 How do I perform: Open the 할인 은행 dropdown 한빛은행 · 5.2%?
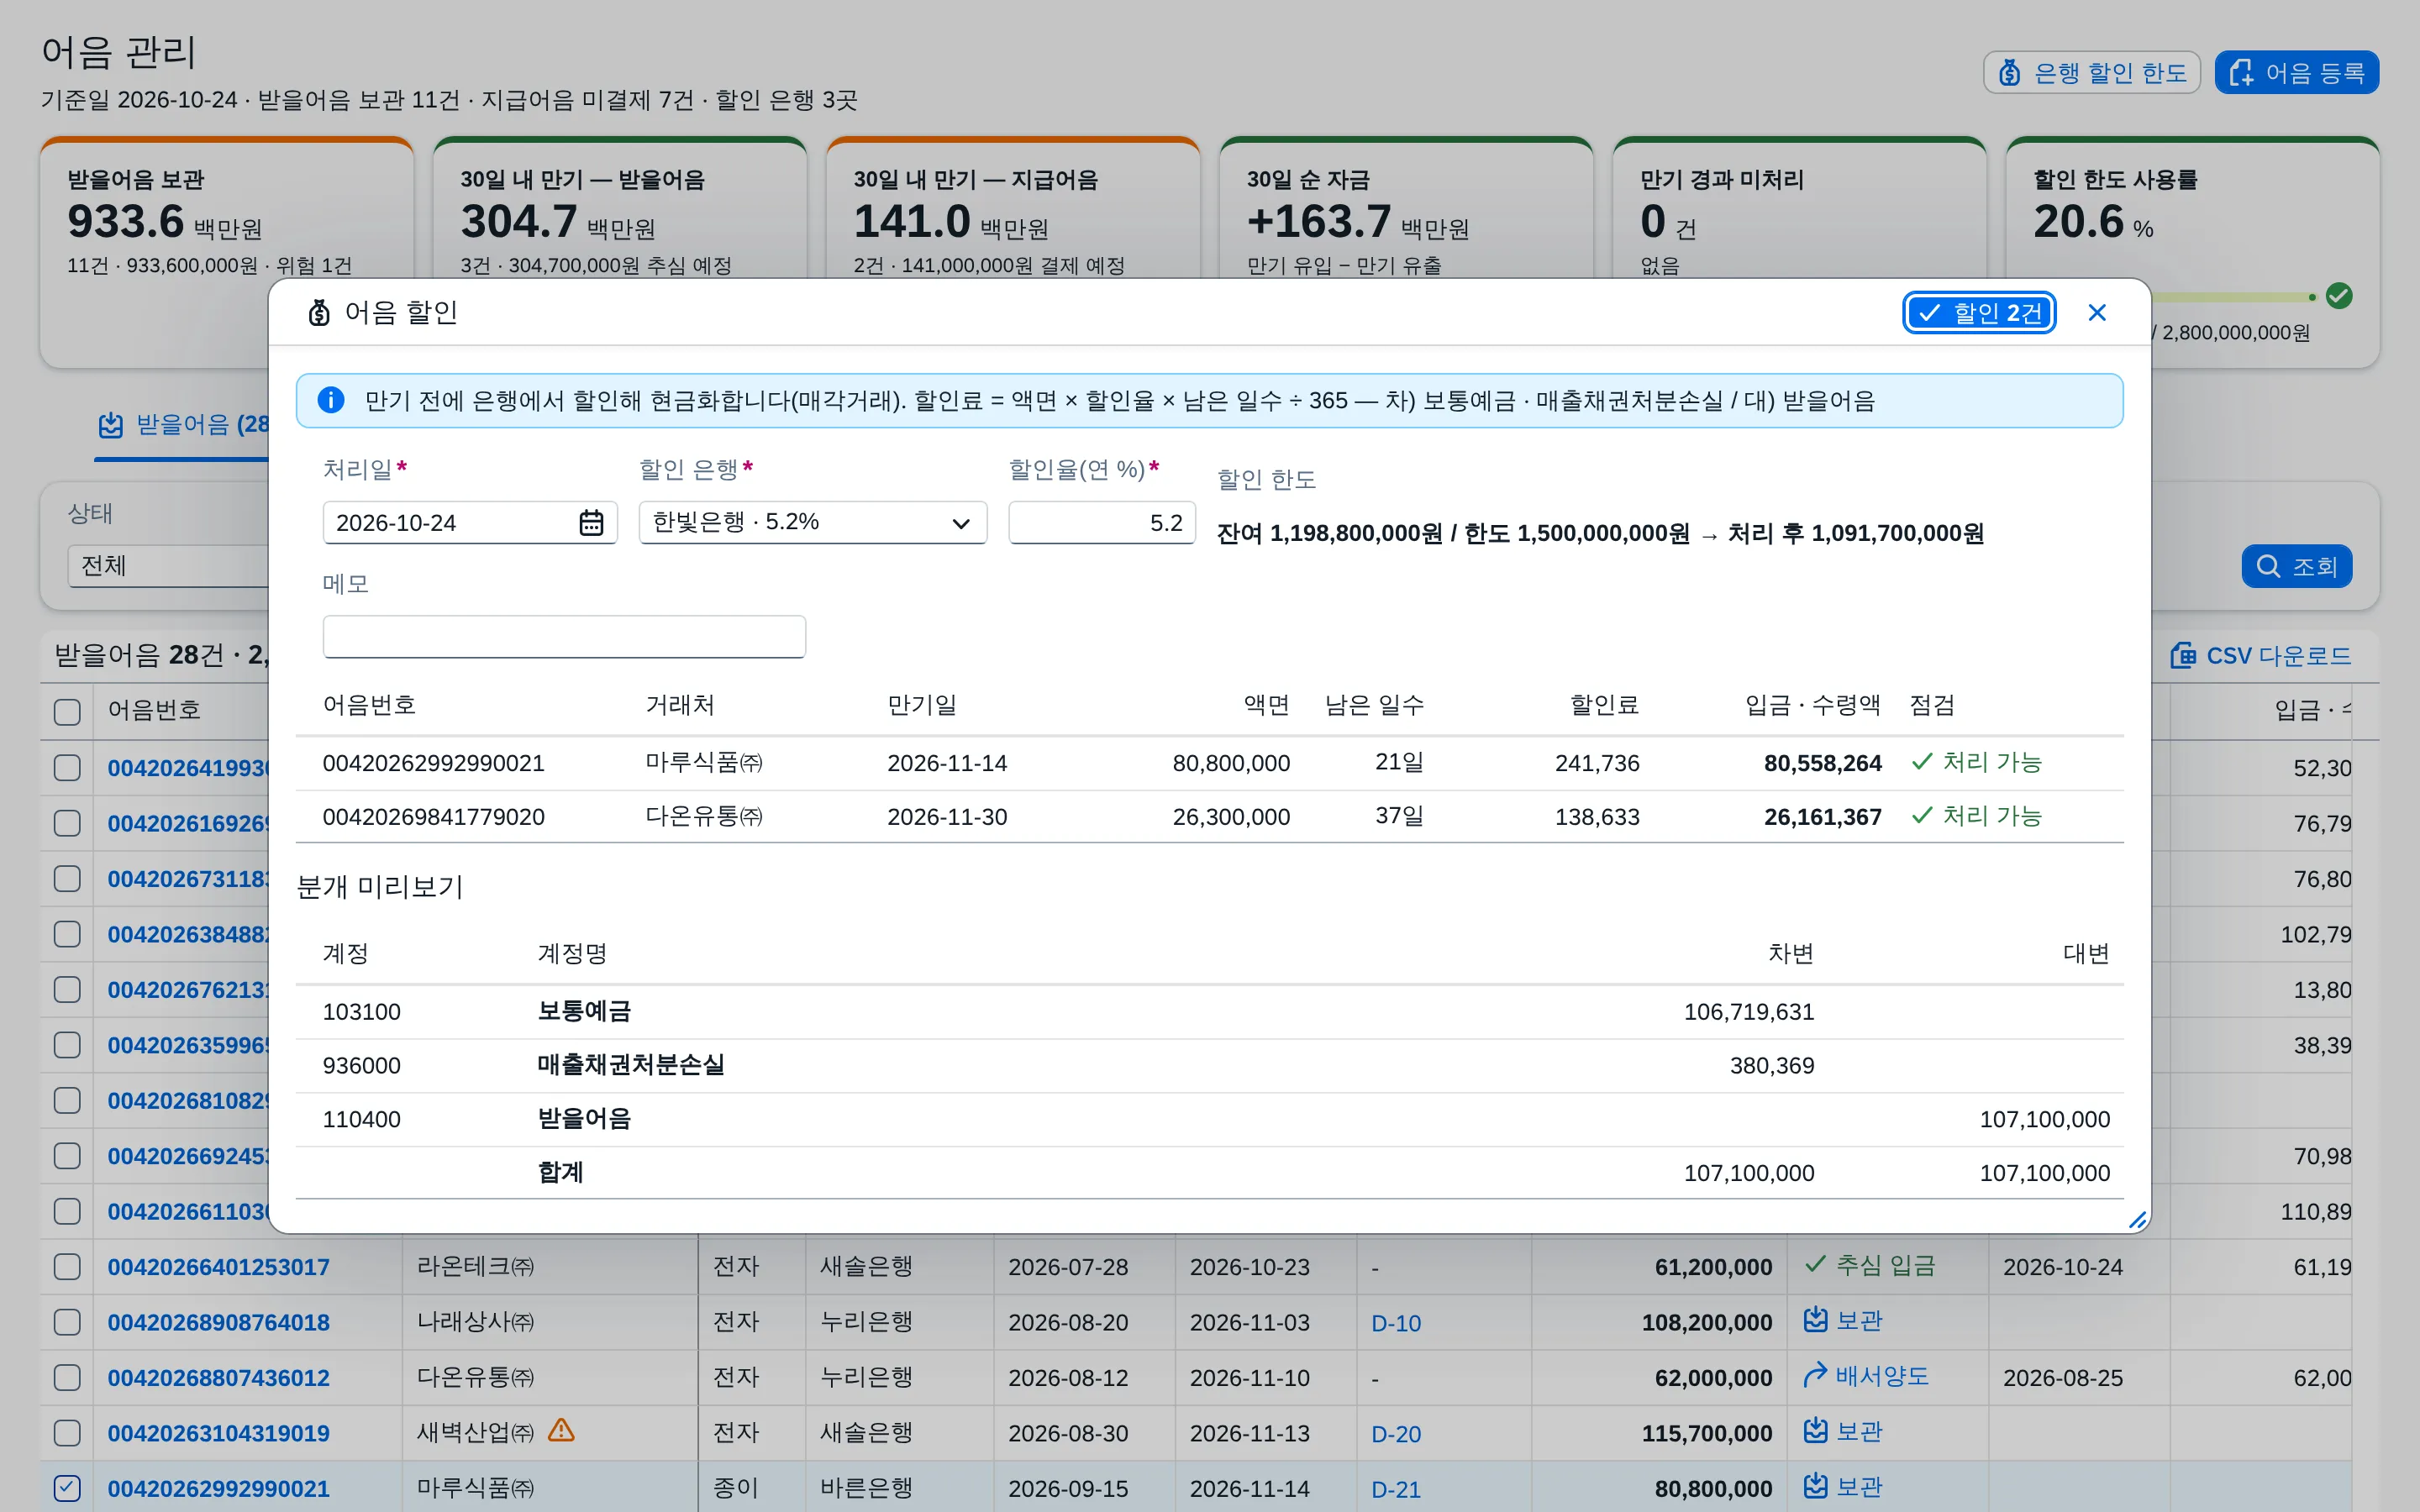coord(812,522)
